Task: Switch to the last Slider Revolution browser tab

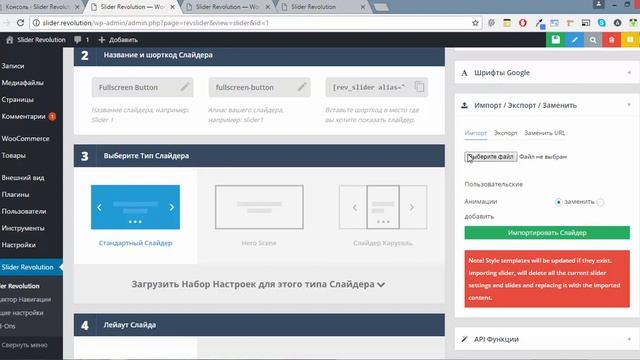Action: 323,7
